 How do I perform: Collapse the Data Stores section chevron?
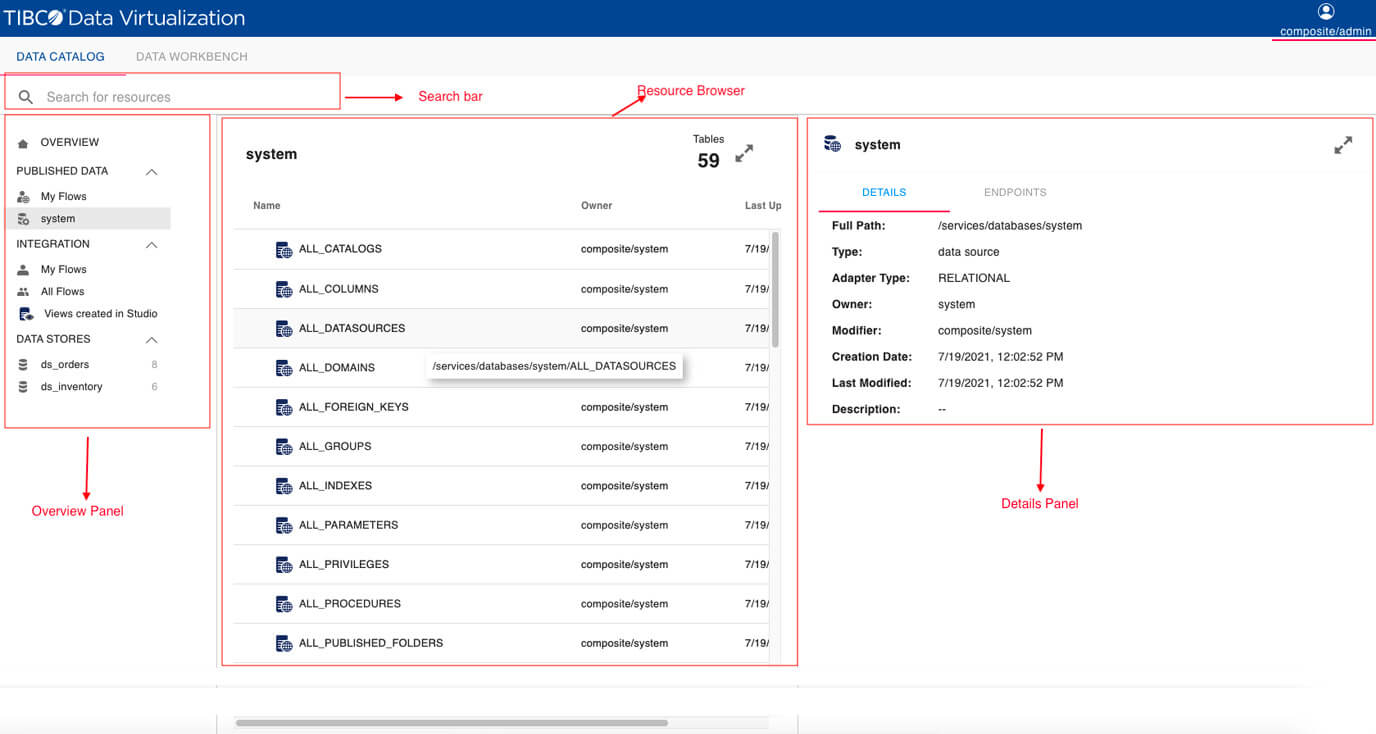coord(152,340)
